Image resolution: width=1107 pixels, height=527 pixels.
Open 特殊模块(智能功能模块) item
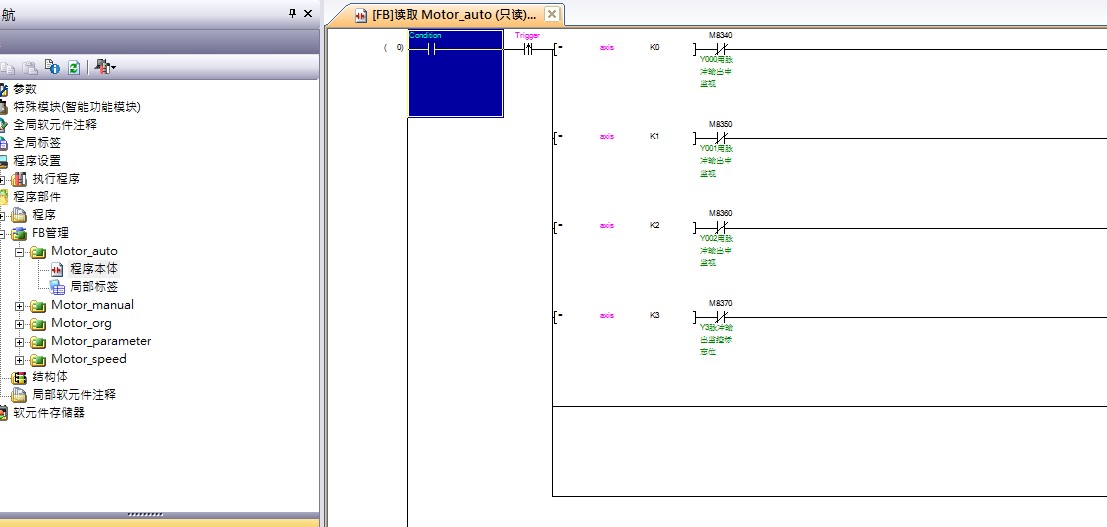(76, 107)
